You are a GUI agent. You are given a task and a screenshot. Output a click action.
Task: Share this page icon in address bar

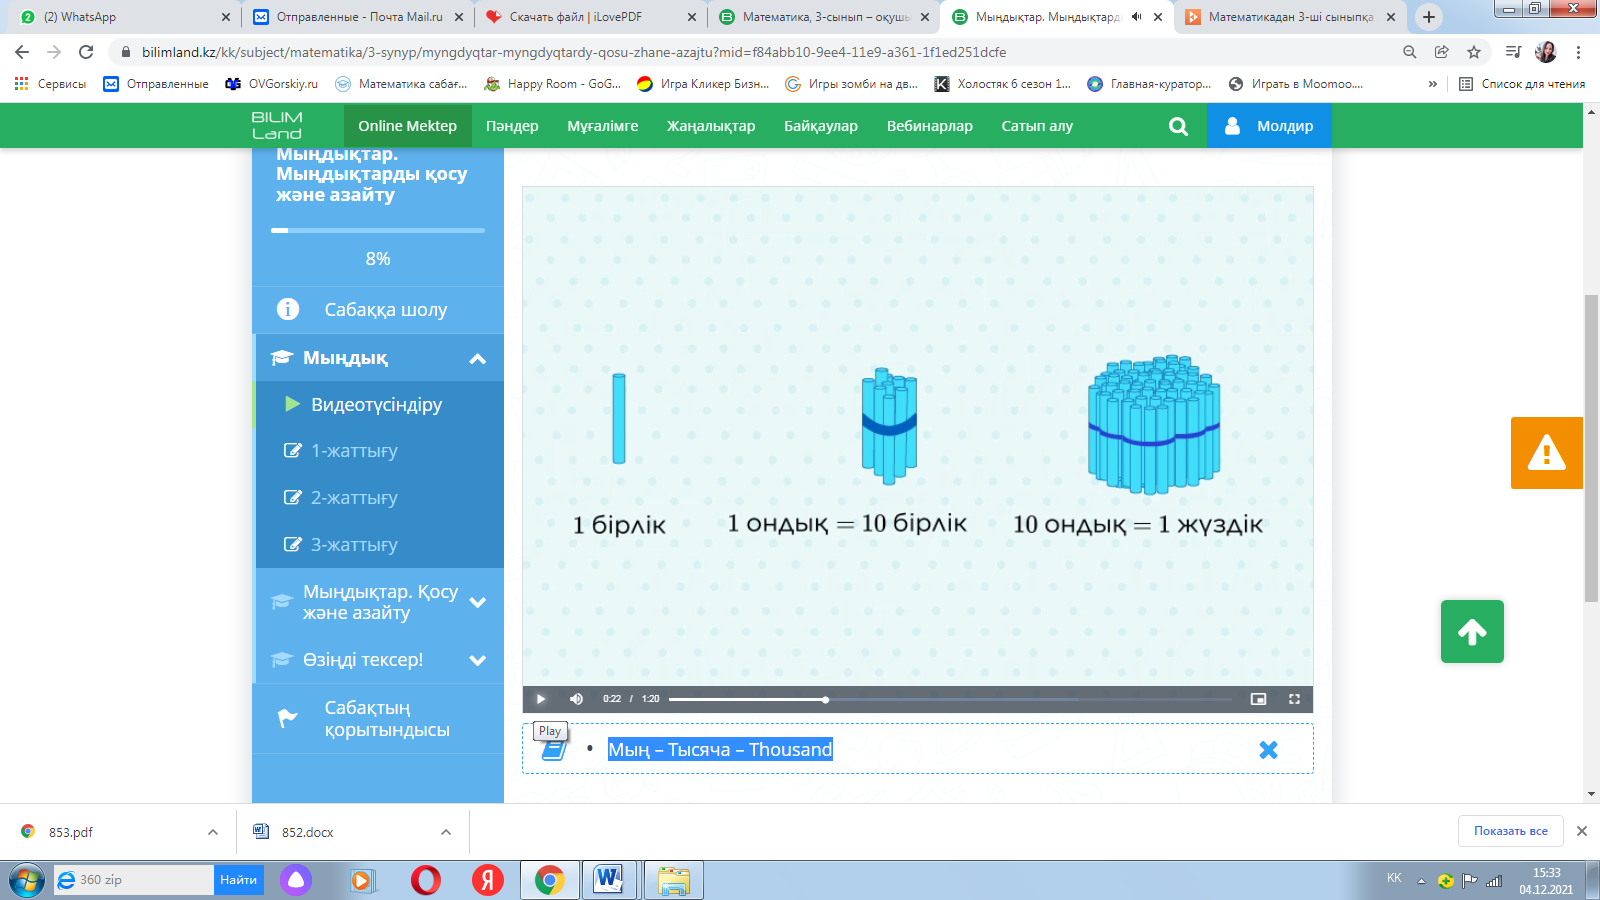[x=1442, y=52]
